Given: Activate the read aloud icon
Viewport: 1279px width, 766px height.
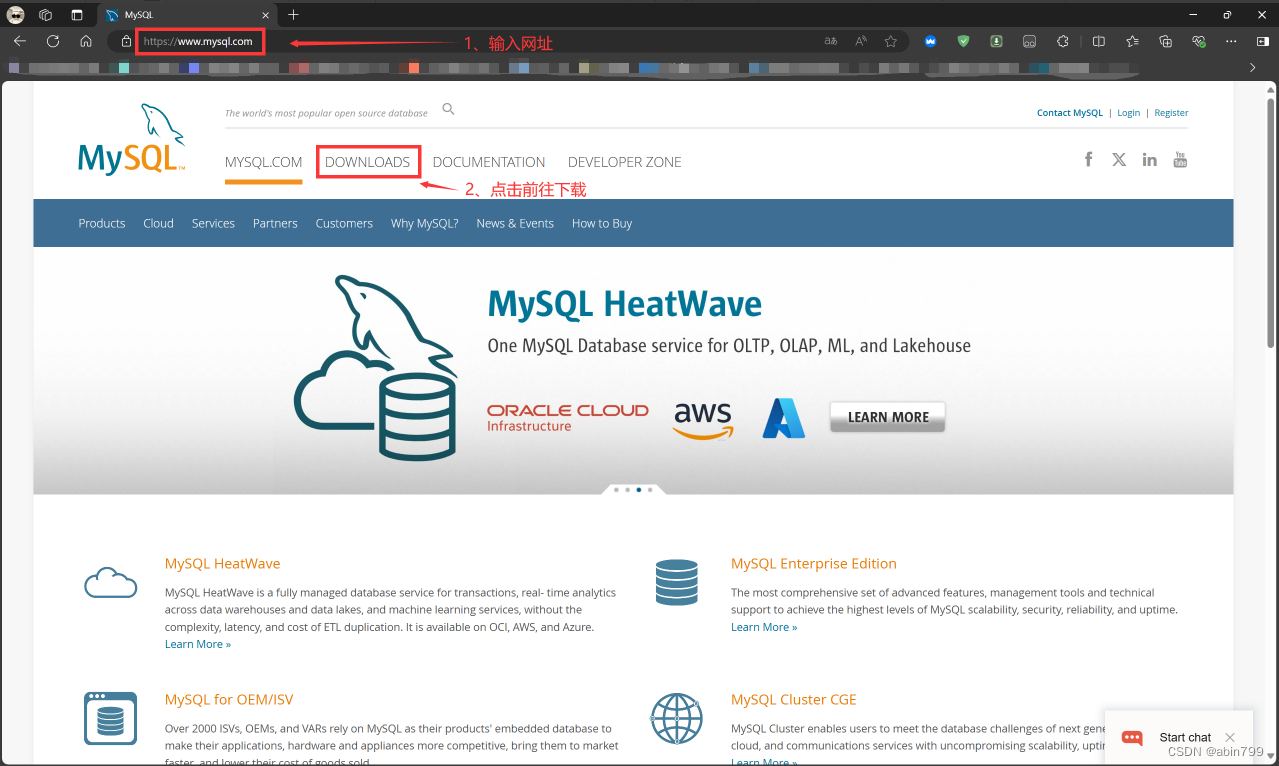Looking at the screenshot, I should [861, 41].
